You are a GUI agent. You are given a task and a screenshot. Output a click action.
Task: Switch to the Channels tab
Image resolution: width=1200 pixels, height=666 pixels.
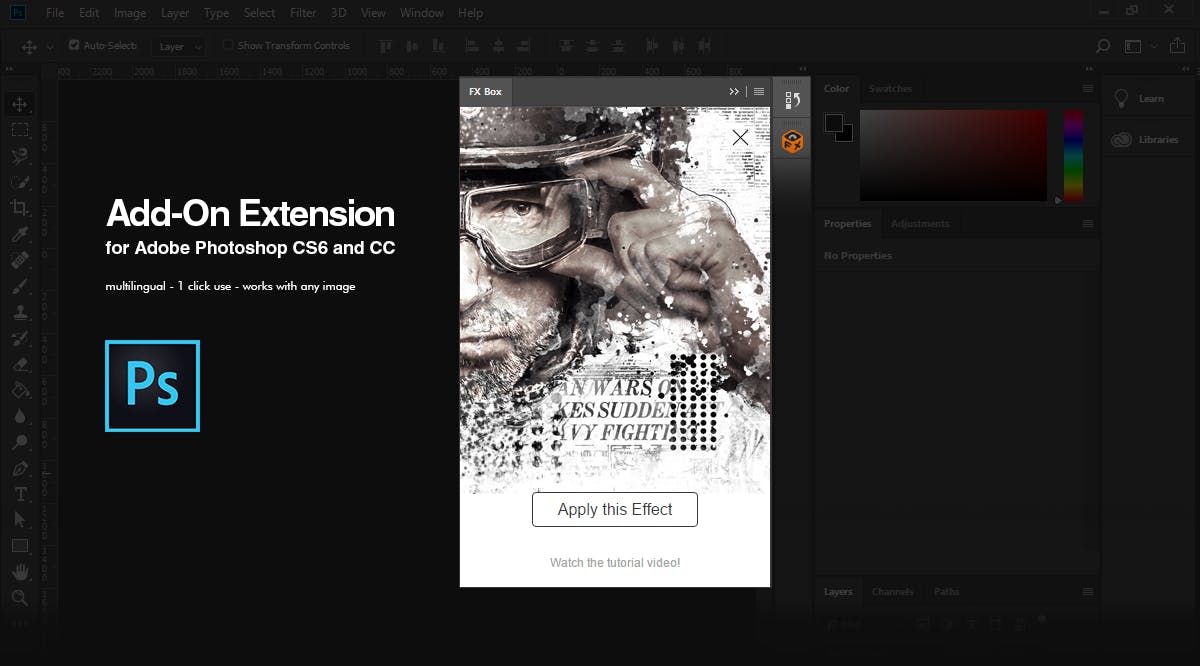click(x=892, y=591)
